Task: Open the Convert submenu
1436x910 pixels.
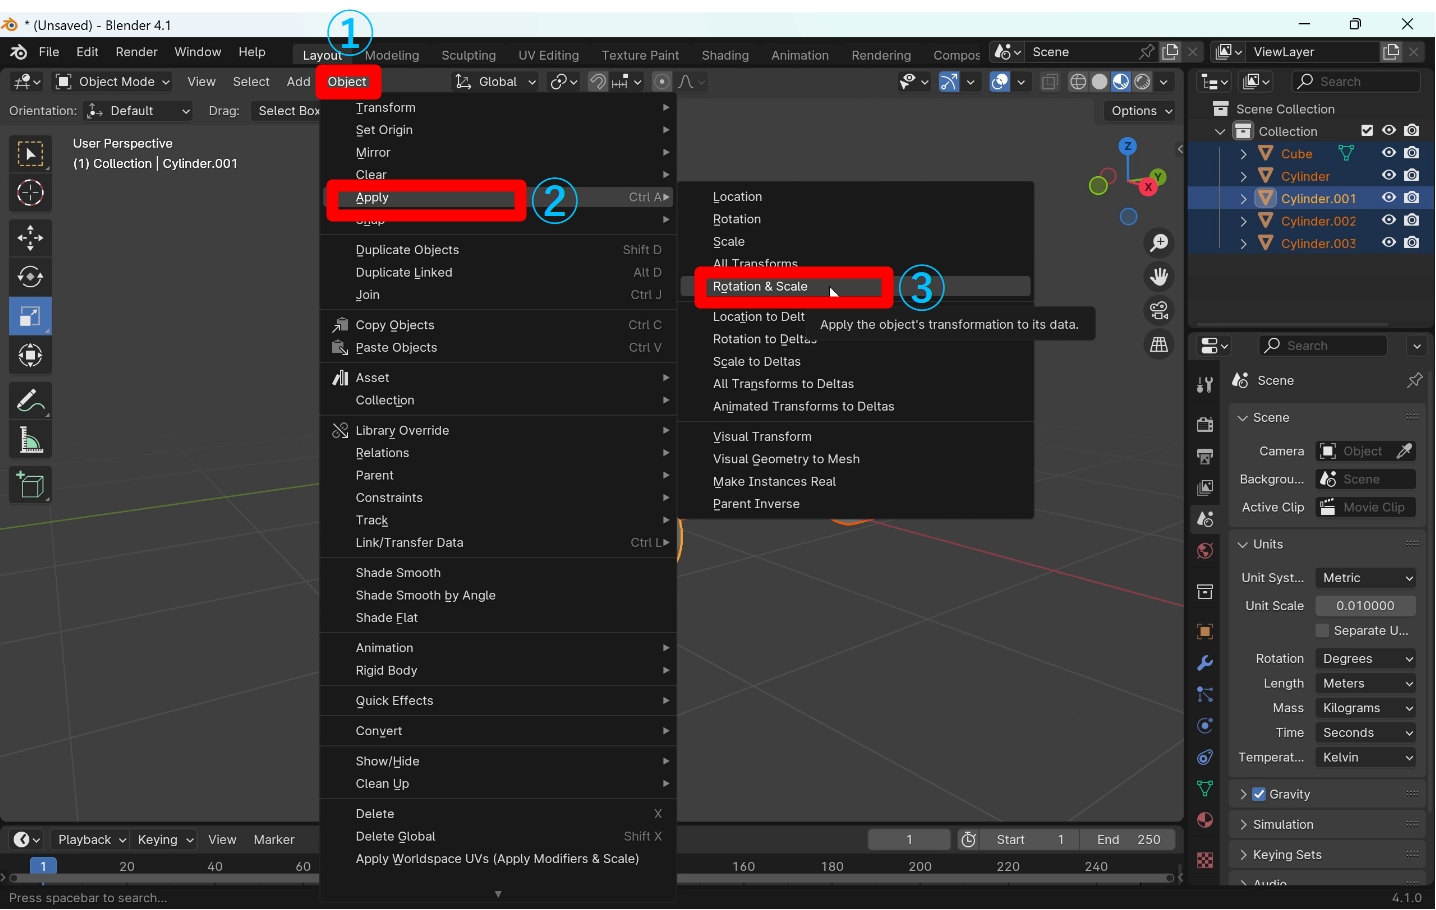Action: click(x=498, y=731)
